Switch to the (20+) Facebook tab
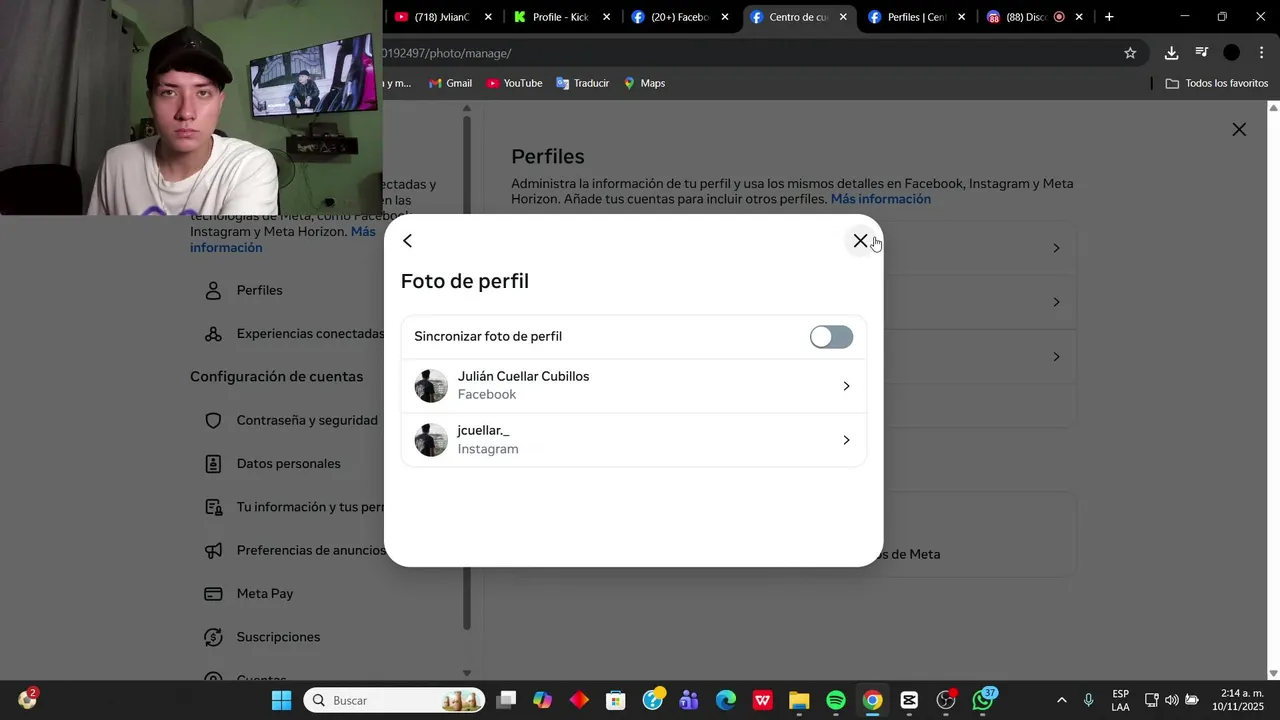The height and width of the screenshot is (720, 1280). click(679, 17)
